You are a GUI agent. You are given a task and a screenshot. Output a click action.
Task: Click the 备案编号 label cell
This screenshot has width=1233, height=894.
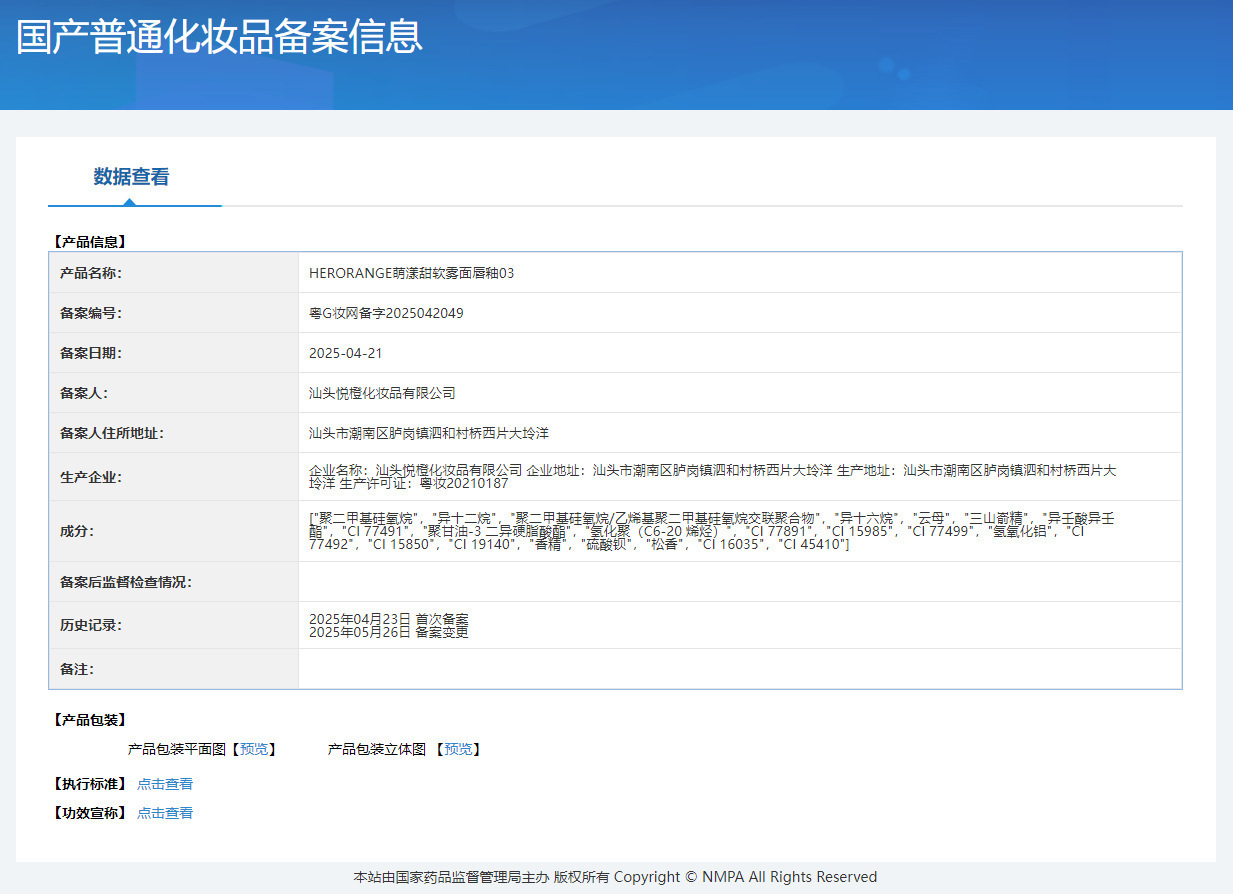[174, 313]
